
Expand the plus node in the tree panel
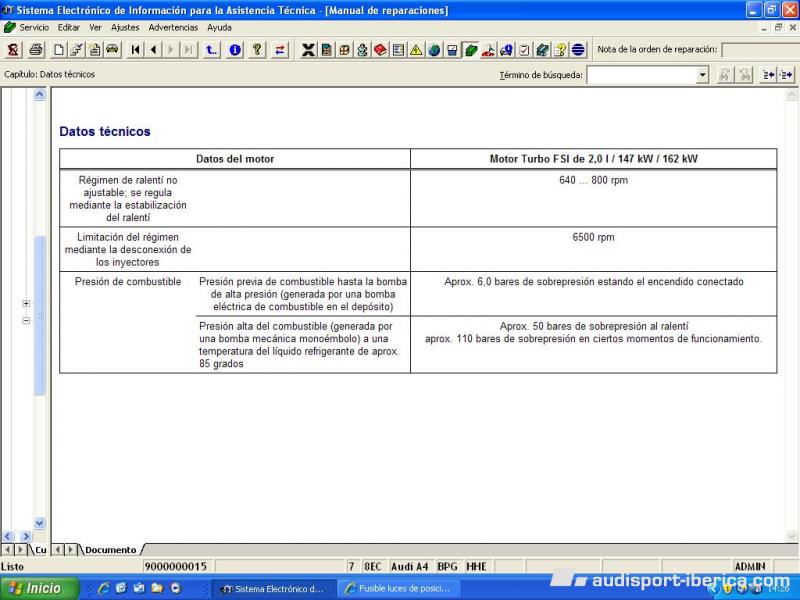26,303
